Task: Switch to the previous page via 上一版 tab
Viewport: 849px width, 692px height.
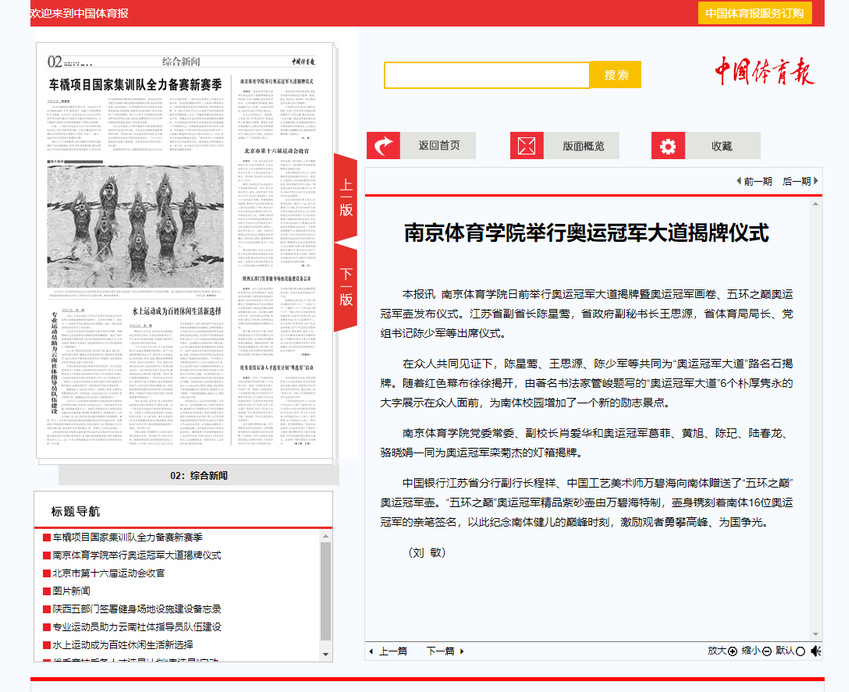Action: (x=346, y=197)
